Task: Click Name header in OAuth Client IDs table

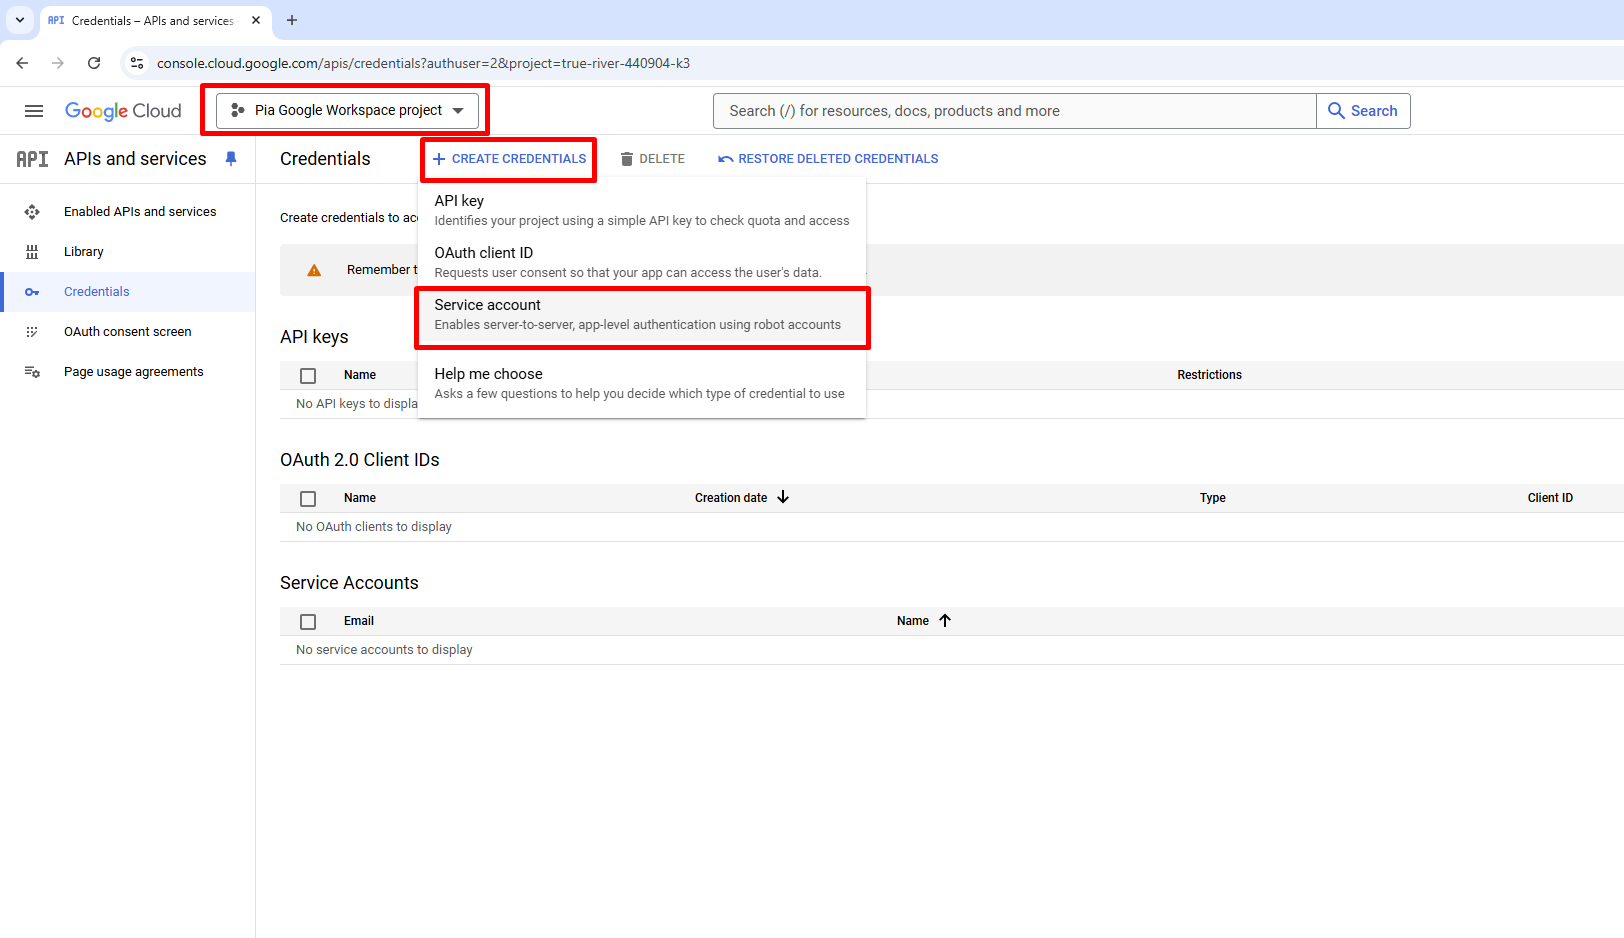Action: coord(359,498)
